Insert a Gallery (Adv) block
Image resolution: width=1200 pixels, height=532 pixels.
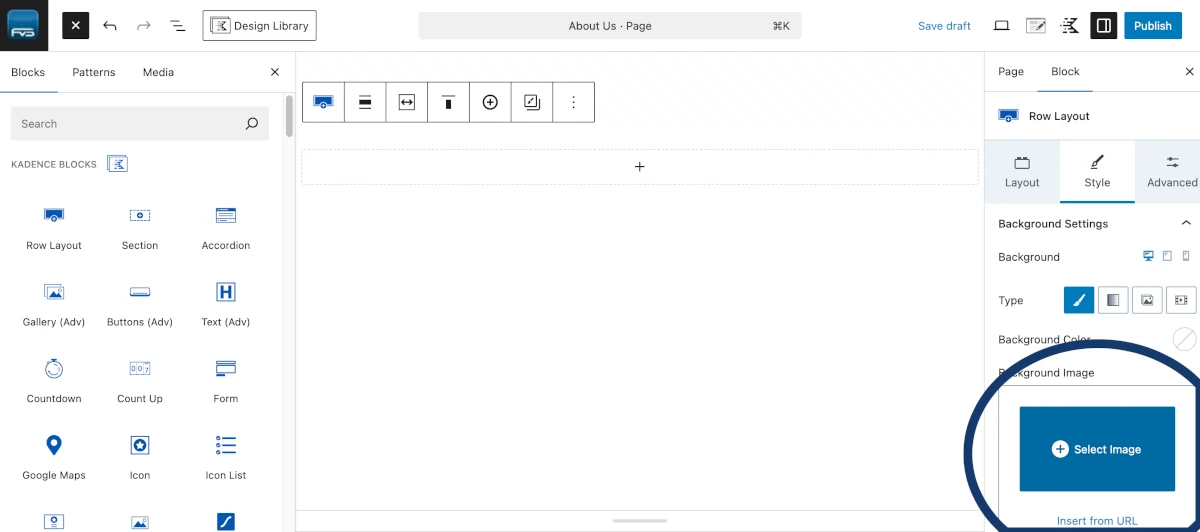point(54,305)
